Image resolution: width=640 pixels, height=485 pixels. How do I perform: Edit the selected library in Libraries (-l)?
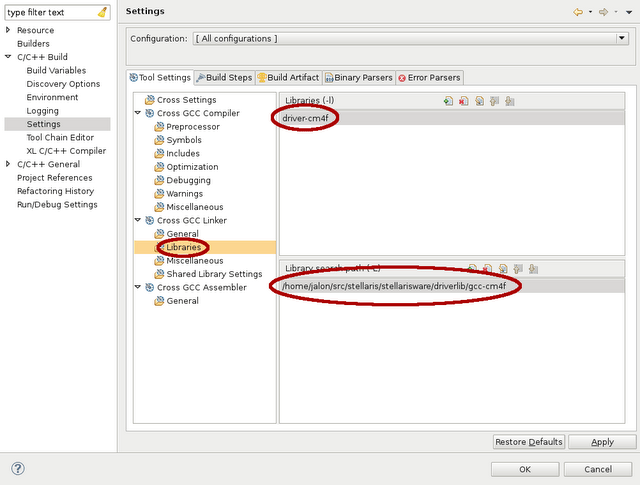tap(480, 101)
